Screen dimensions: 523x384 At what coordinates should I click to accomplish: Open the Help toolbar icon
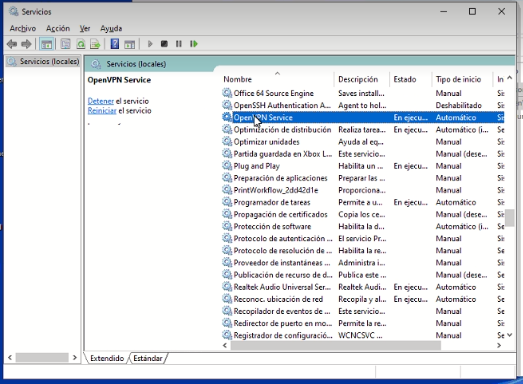click(115, 44)
